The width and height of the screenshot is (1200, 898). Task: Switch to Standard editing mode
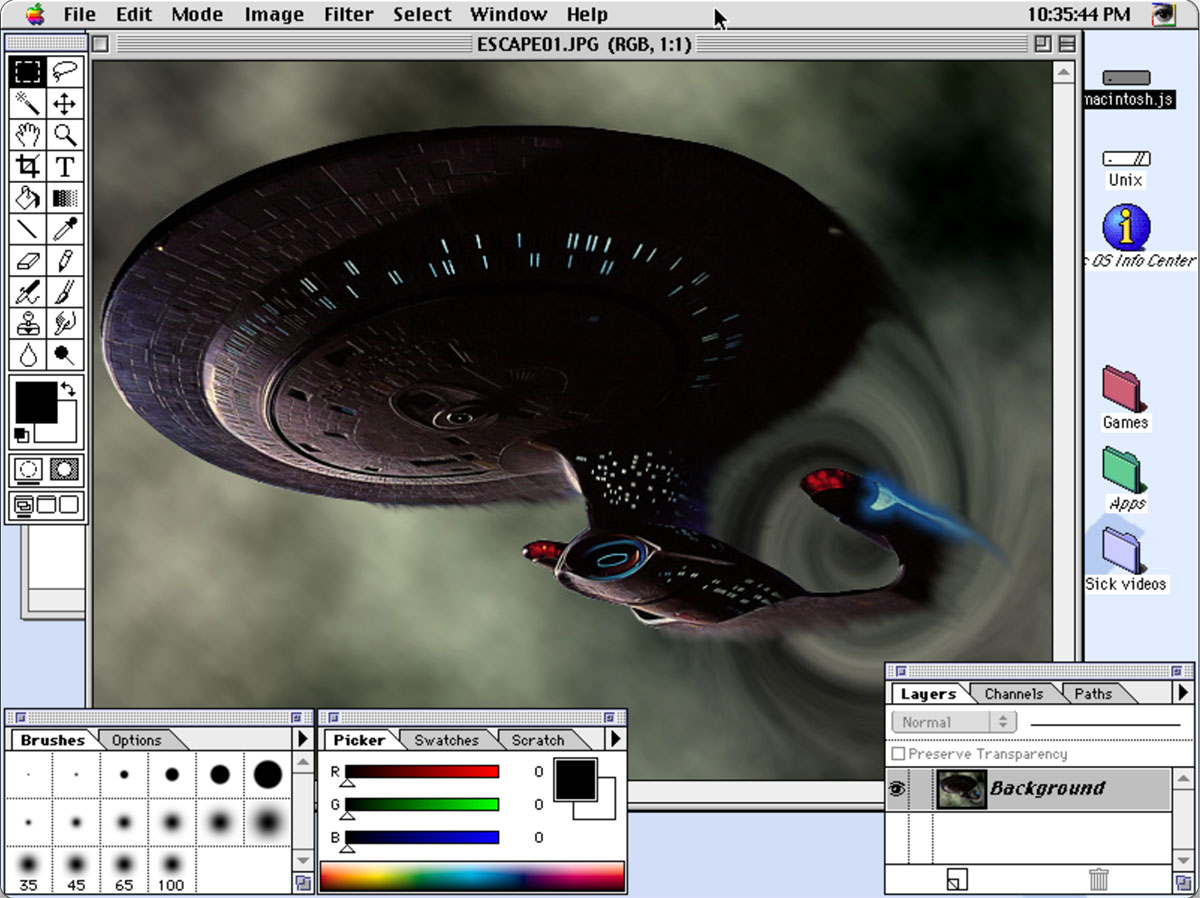[x=28, y=470]
